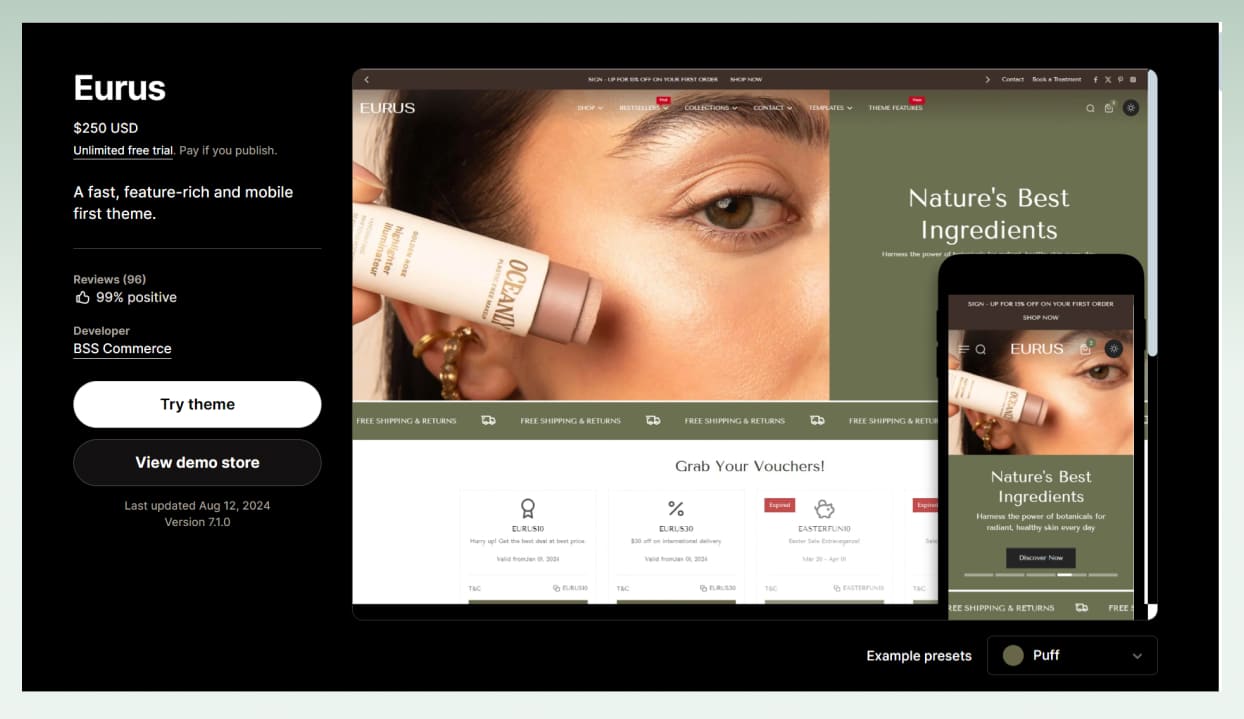
Task: Toggle dark mode sun icon in desktop header
Action: pos(1130,108)
